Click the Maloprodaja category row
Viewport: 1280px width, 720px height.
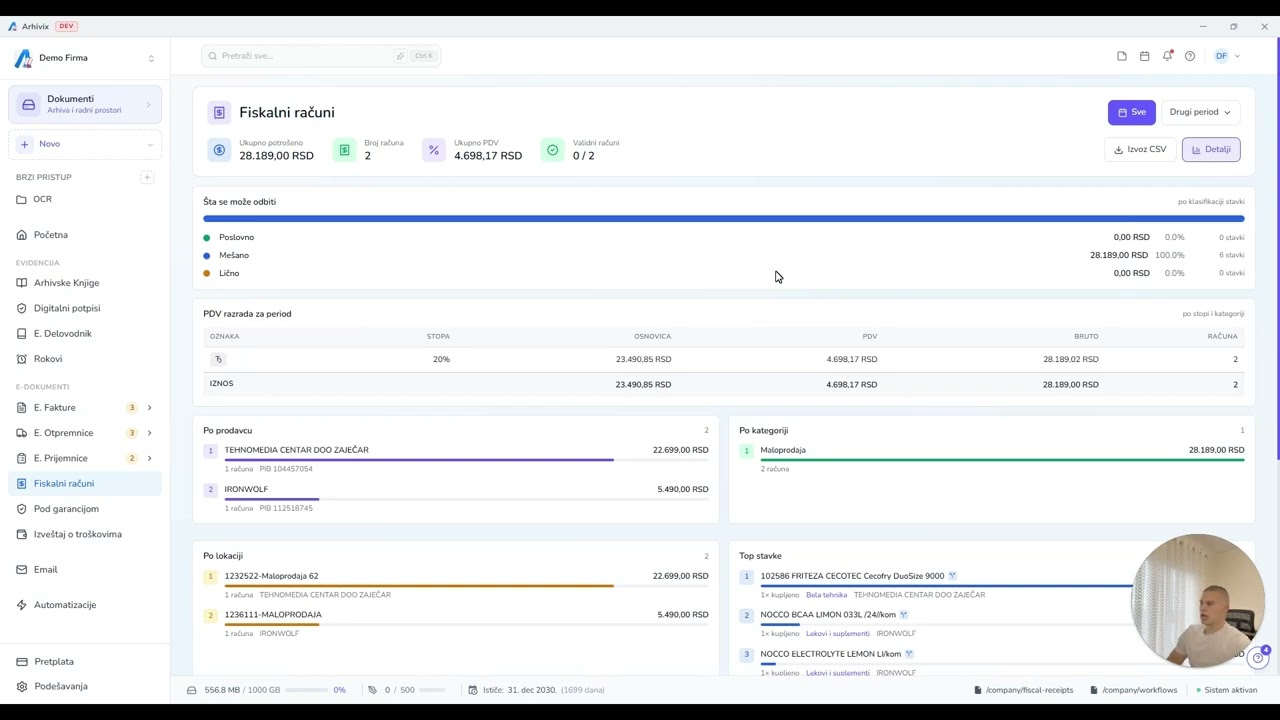tap(992, 458)
